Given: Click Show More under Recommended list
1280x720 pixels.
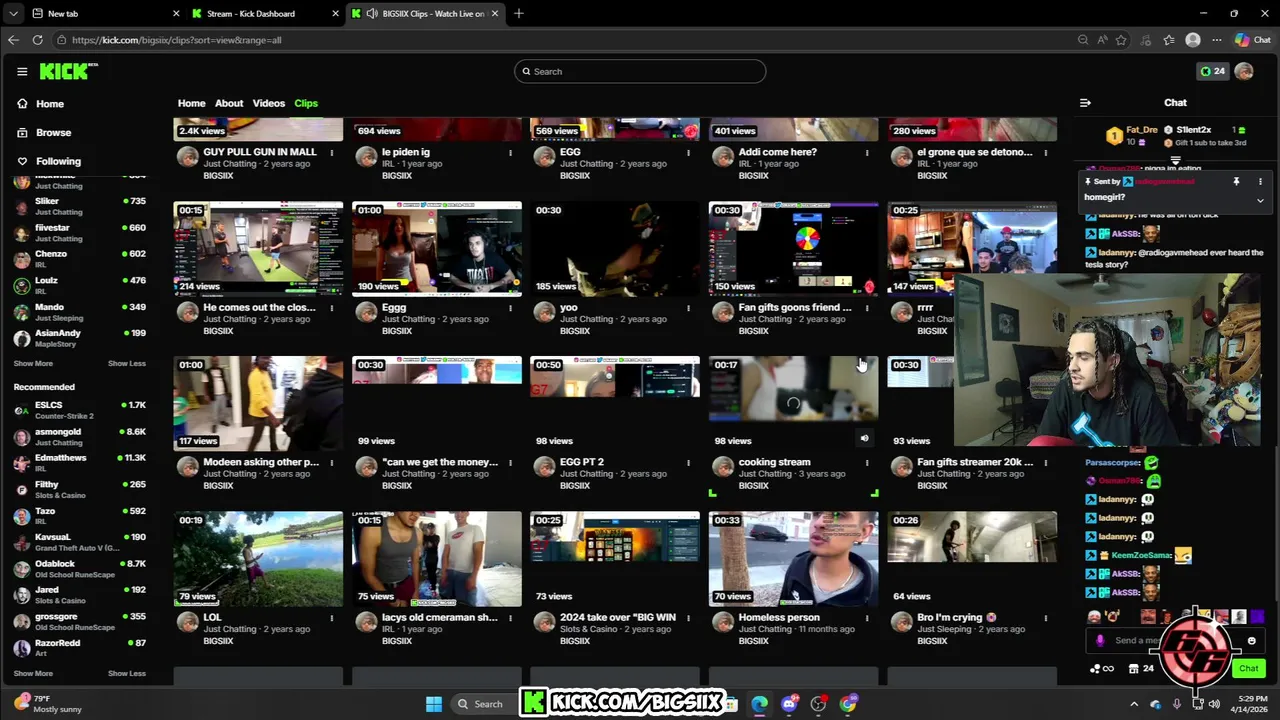Looking at the screenshot, I should 33,673.
